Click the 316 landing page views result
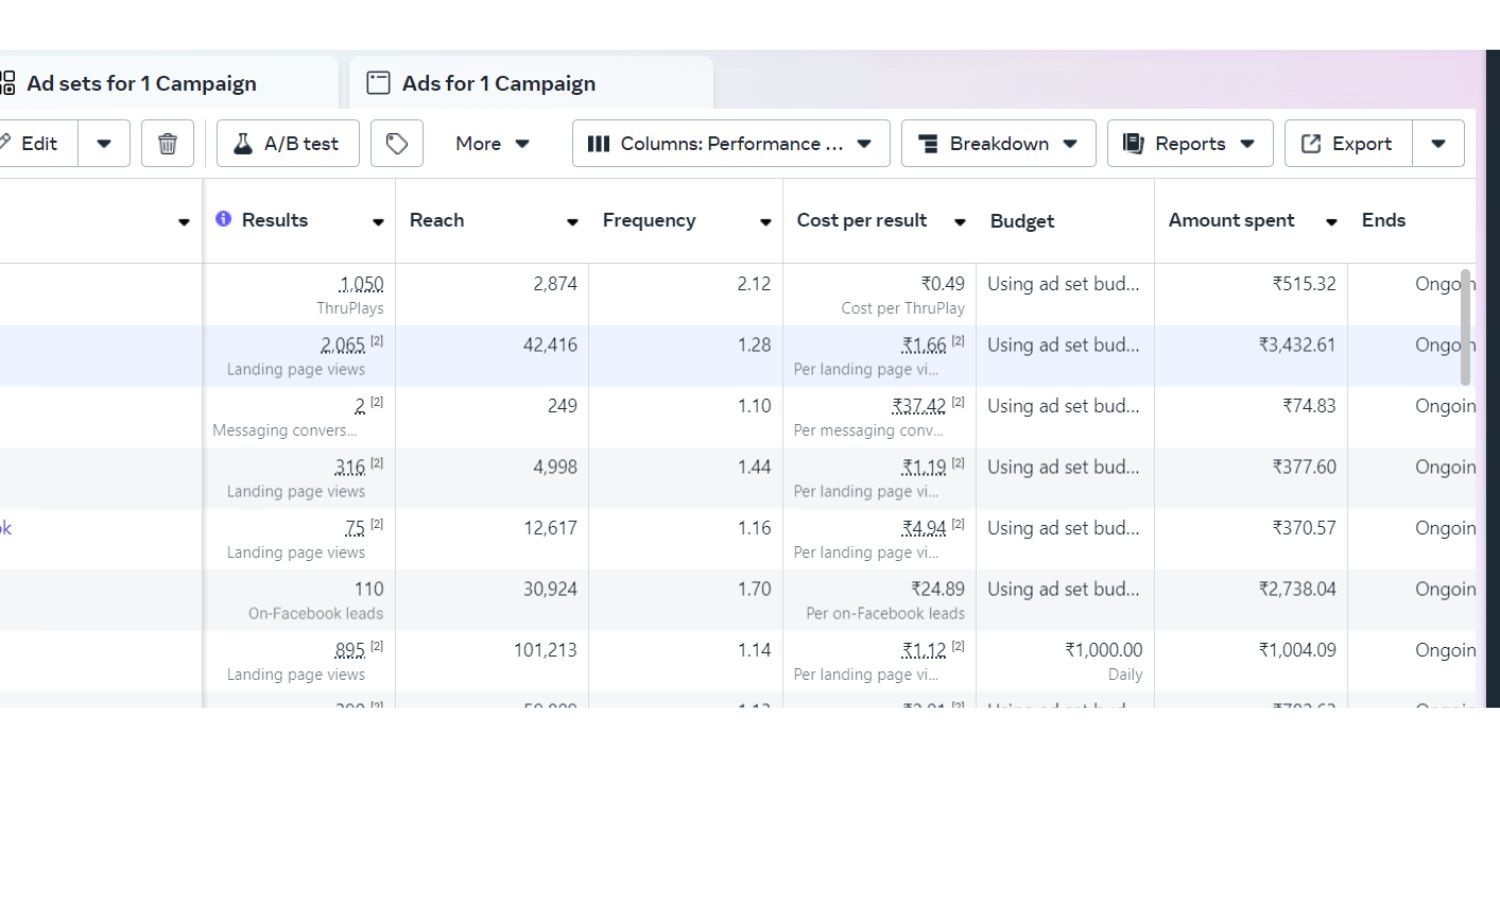1500x900 pixels. pyautogui.click(x=350, y=467)
